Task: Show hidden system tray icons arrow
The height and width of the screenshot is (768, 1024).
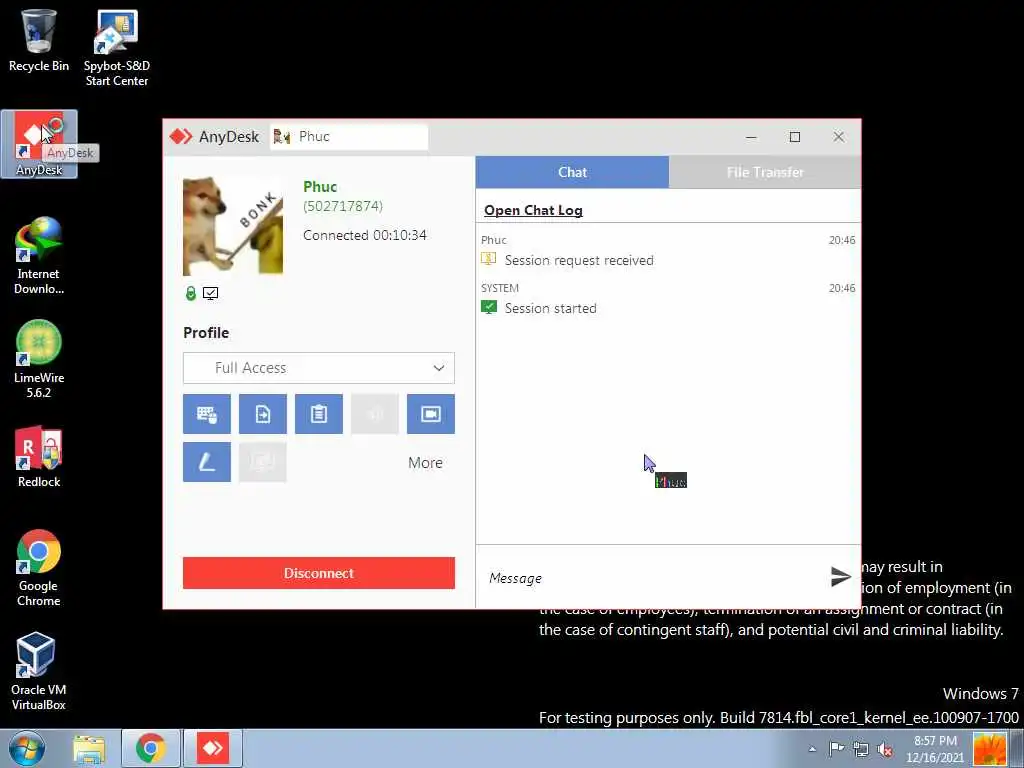Action: (812, 749)
